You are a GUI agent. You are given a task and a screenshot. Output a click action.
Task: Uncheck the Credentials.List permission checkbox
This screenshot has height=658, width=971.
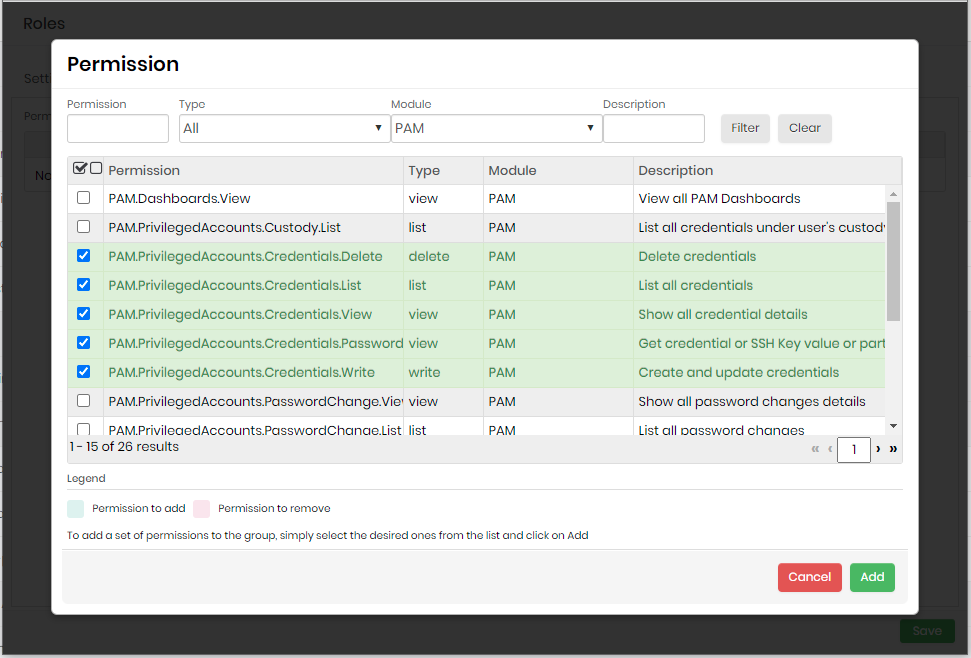[x=84, y=285]
